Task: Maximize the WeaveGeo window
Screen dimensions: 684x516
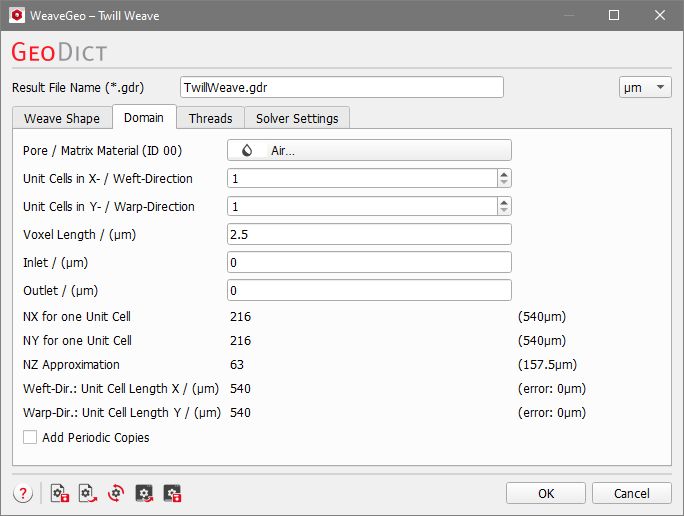Action: 614,15
